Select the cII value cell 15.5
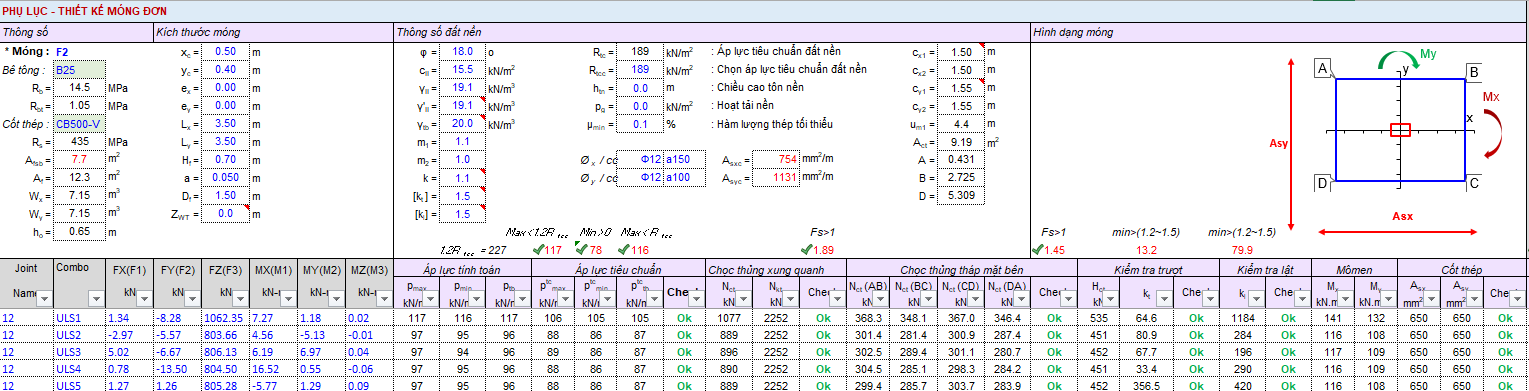The image size is (1529, 391). click(462, 70)
